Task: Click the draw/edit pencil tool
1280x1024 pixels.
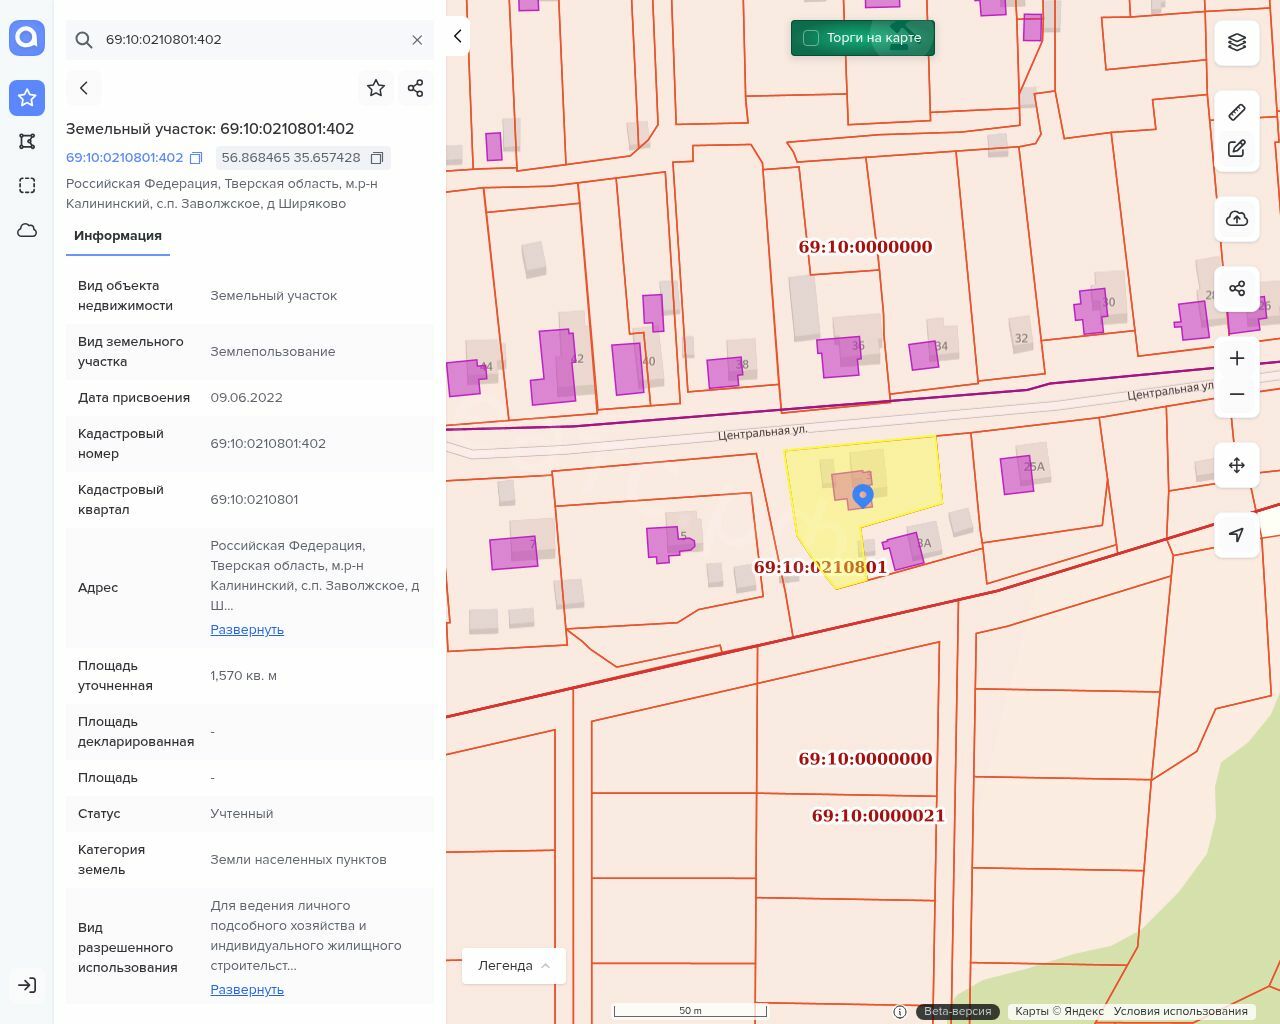Action: 1236,149
